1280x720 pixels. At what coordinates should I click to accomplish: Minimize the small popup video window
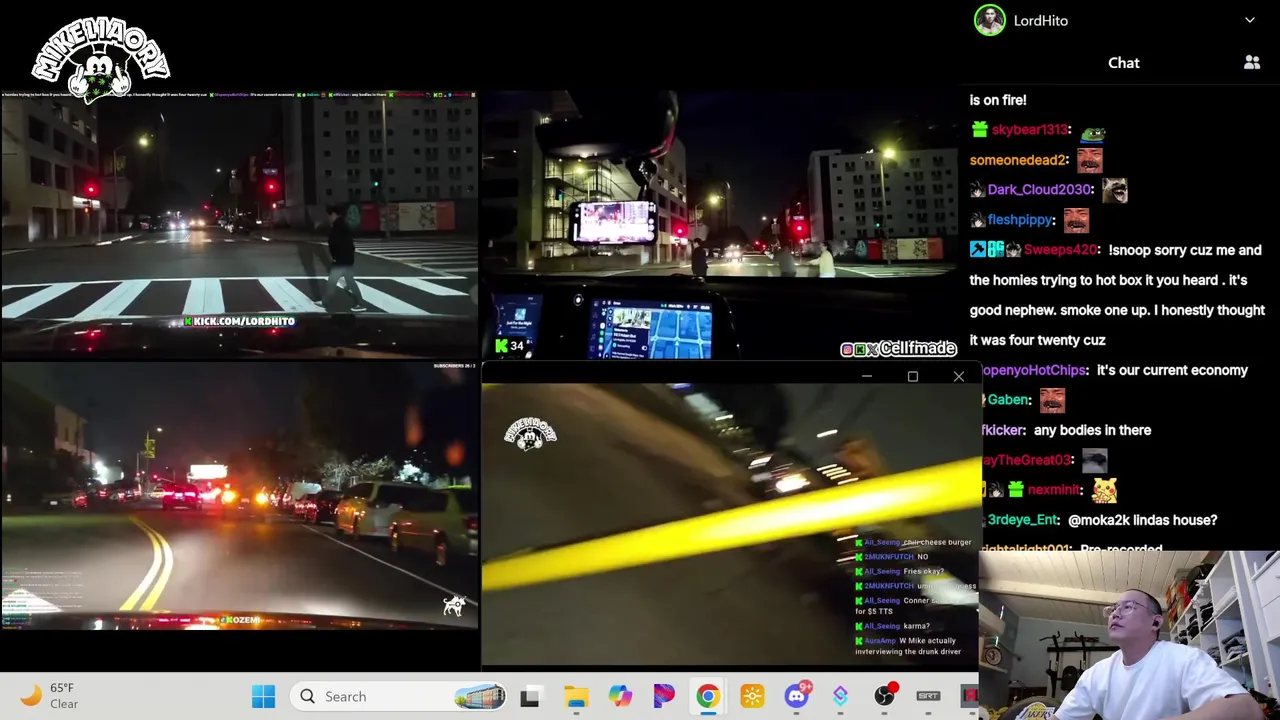click(x=866, y=377)
